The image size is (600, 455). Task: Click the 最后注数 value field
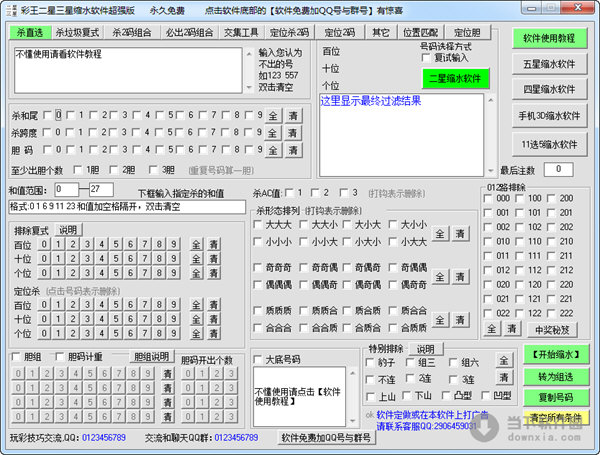click(559, 169)
